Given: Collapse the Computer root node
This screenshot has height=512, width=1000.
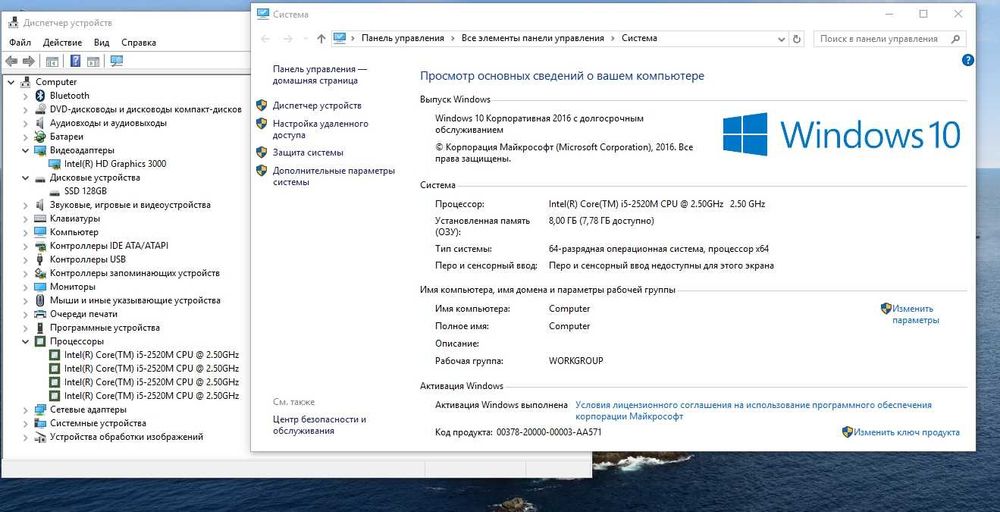Looking at the screenshot, I should [11, 82].
